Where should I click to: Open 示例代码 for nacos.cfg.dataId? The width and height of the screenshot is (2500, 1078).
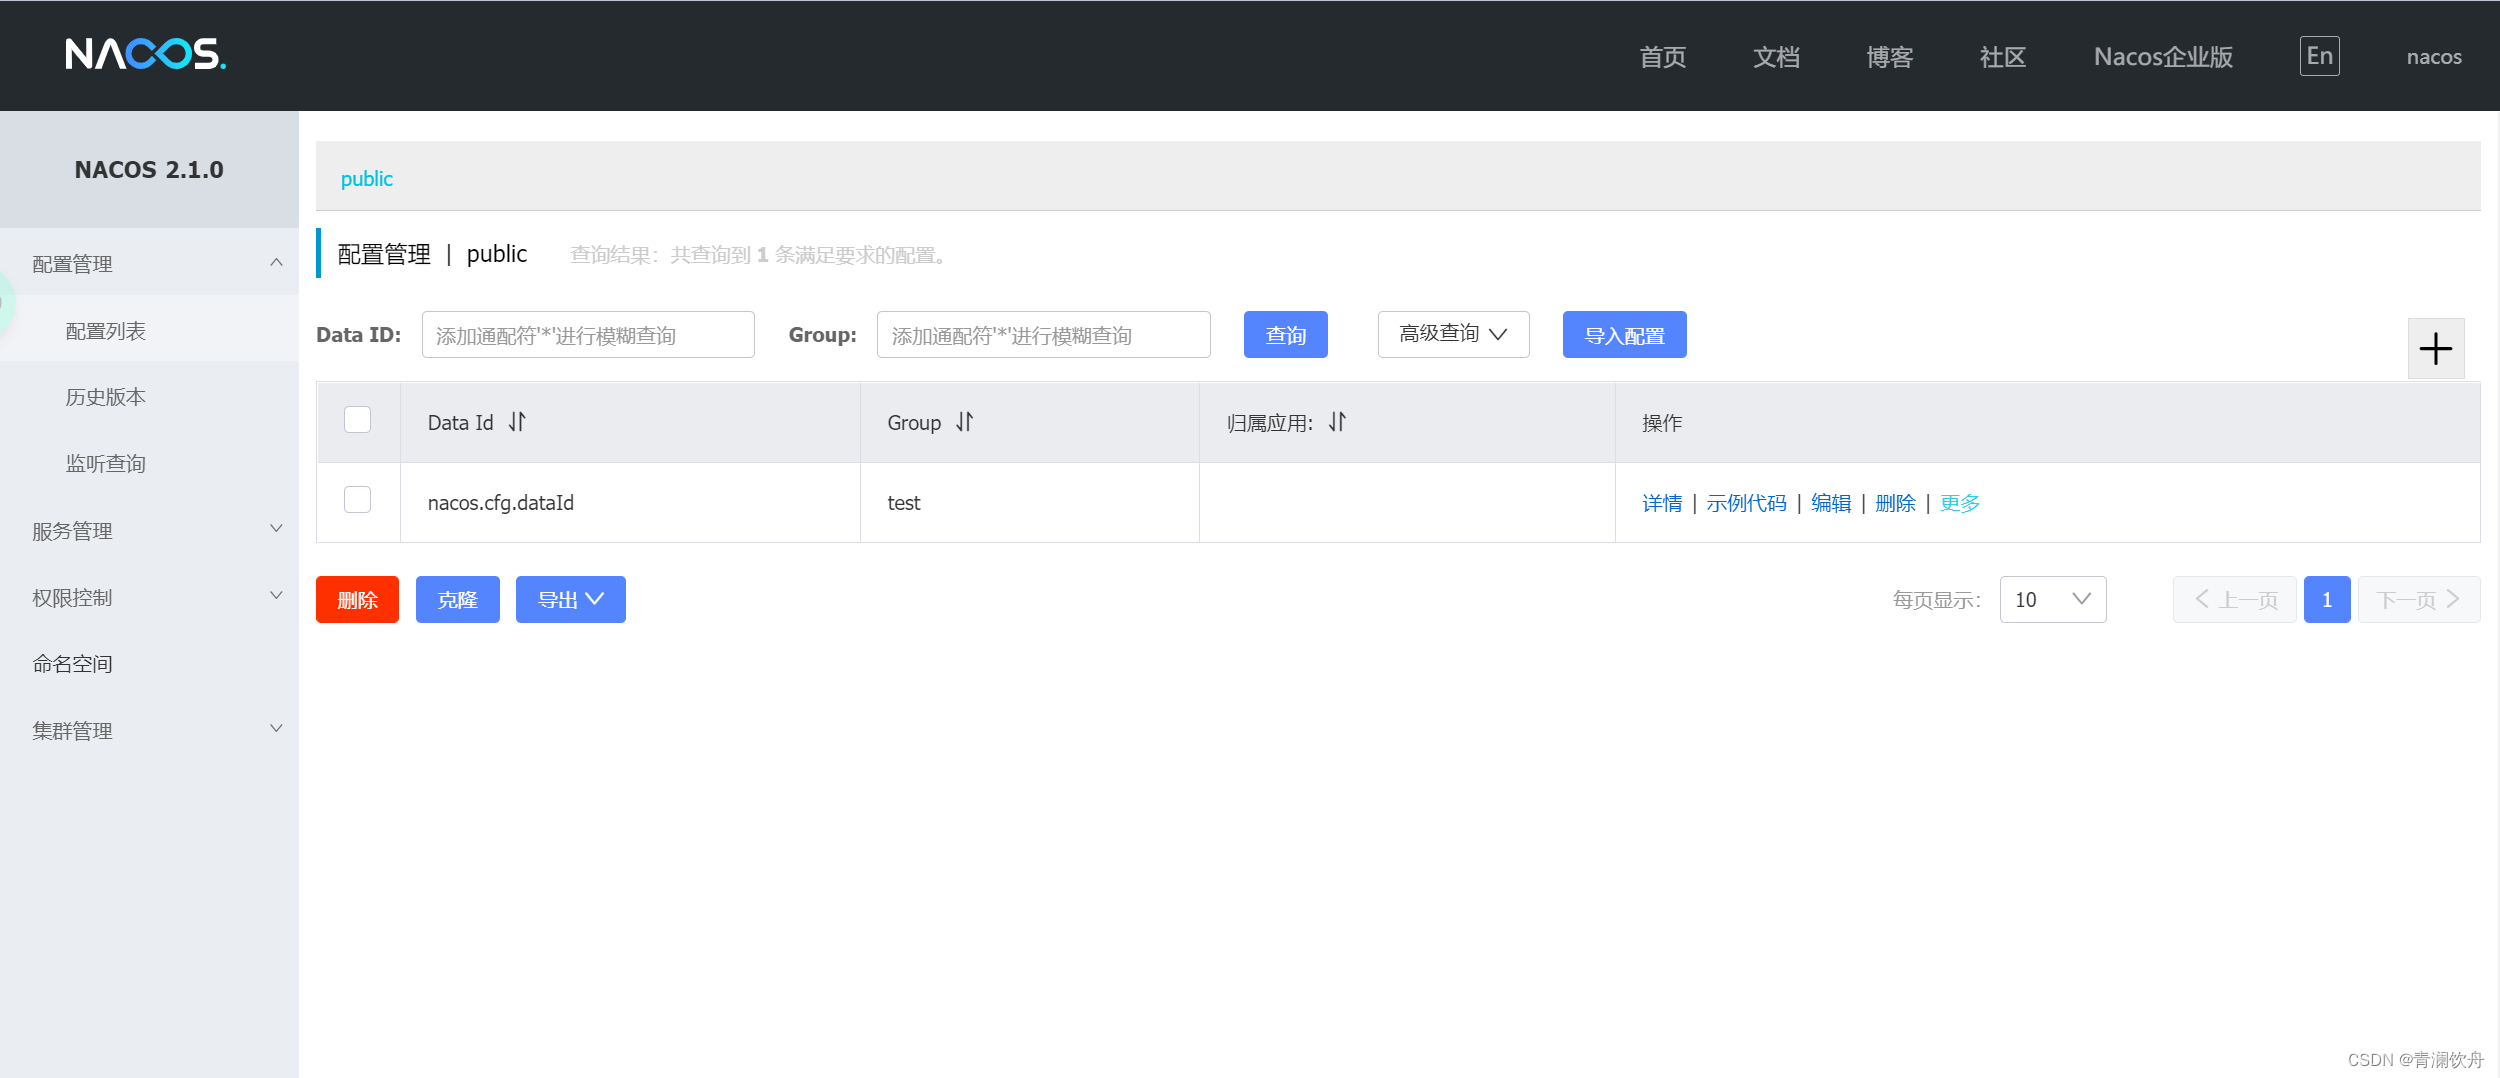click(x=1746, y=503)
